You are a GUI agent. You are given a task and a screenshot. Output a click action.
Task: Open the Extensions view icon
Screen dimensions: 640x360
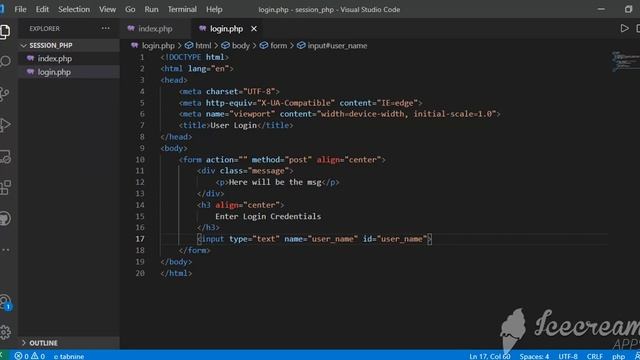pyautogui.click(x=5, y=188)
